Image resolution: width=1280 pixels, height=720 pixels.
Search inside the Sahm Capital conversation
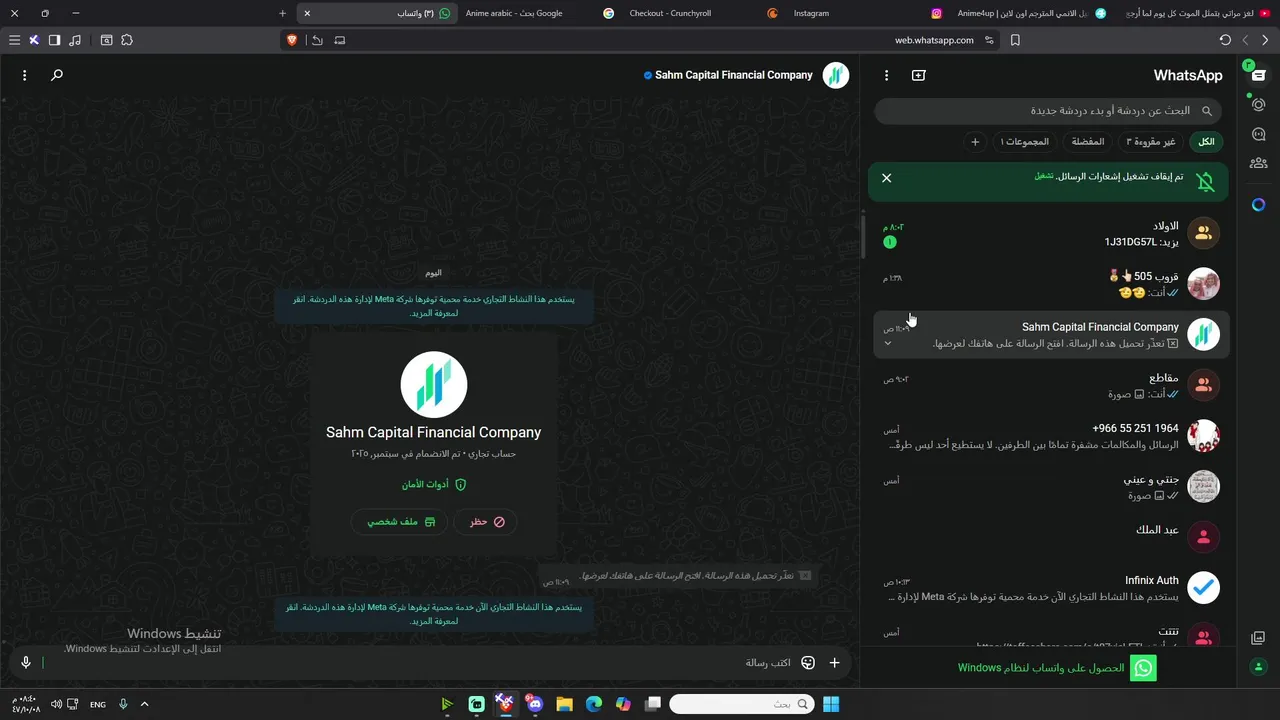pyautogui.click(x=57, y=75)
